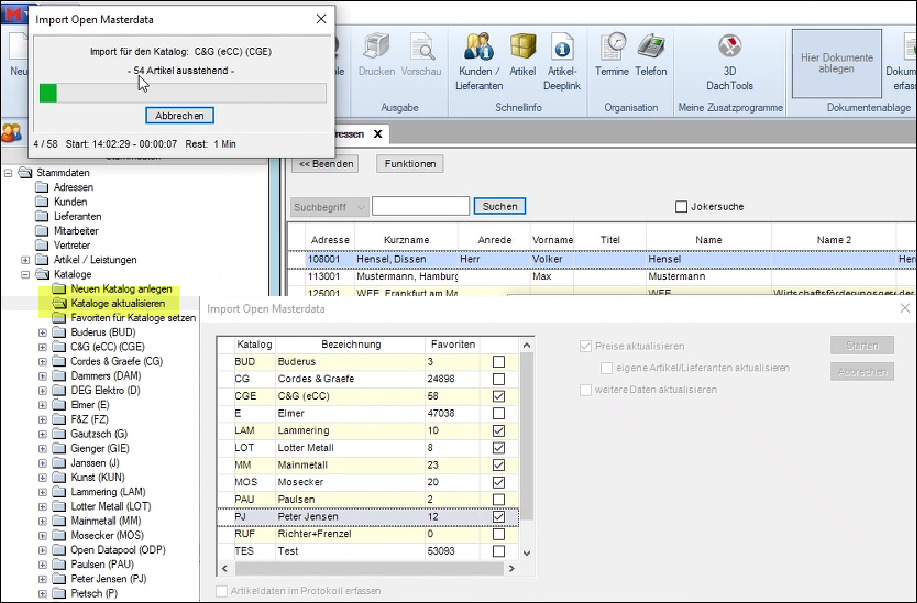Toggle the Jokersuche checkbox

click(681, 206)
